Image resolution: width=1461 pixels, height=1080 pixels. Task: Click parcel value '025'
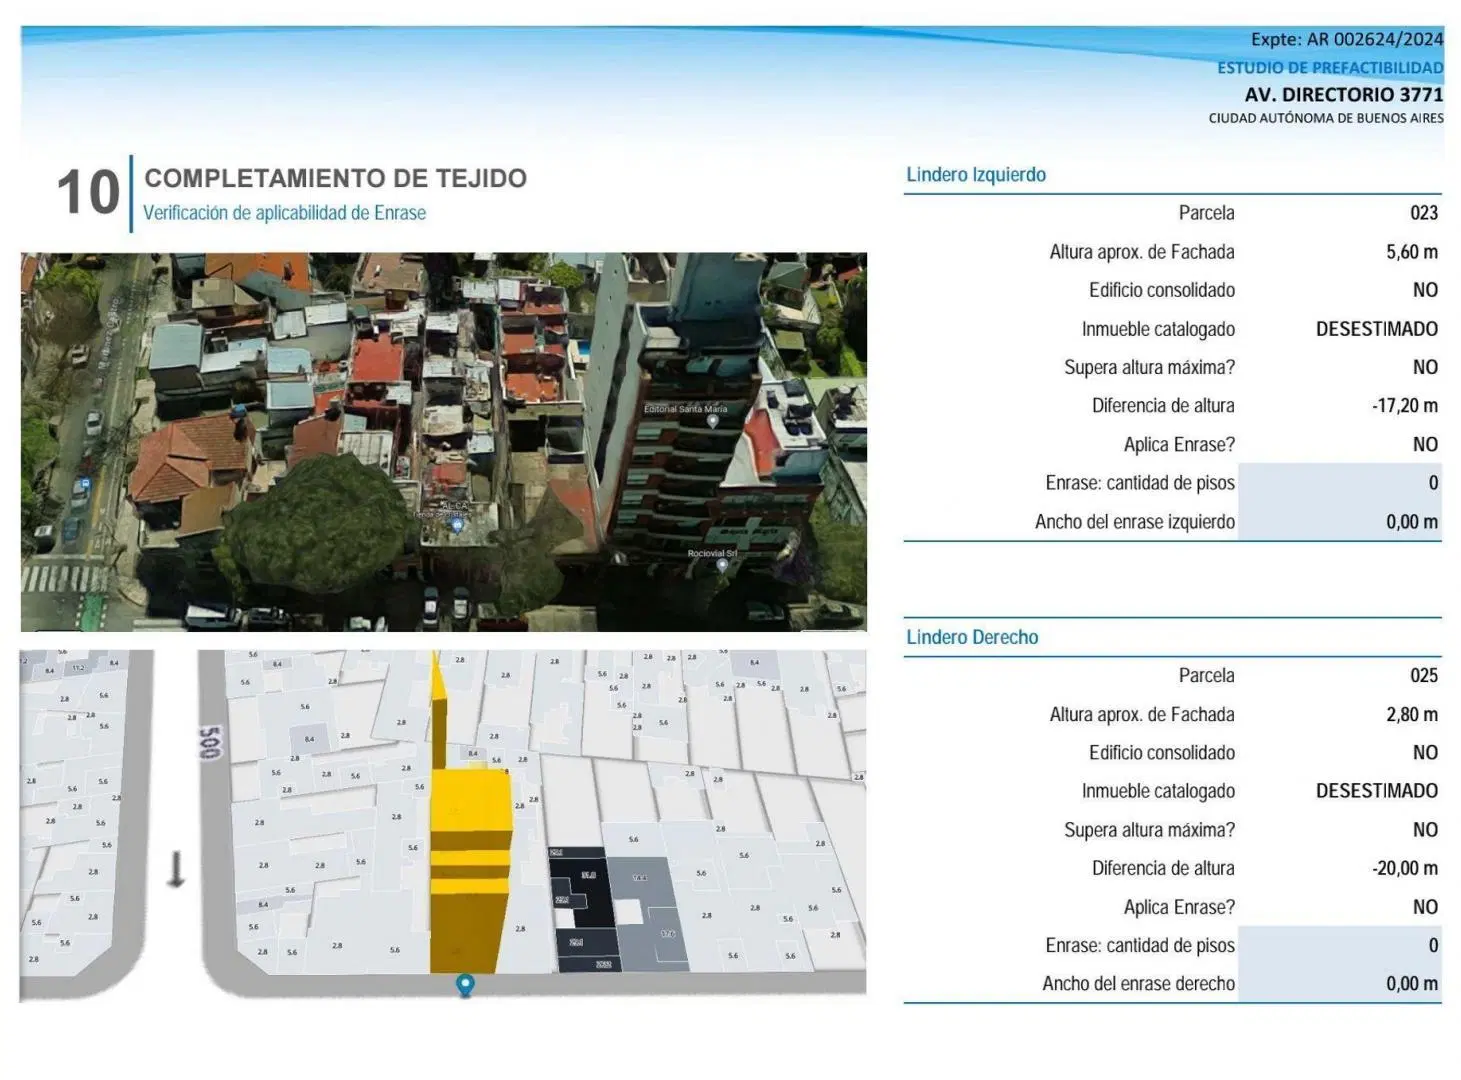(1424, 676)
